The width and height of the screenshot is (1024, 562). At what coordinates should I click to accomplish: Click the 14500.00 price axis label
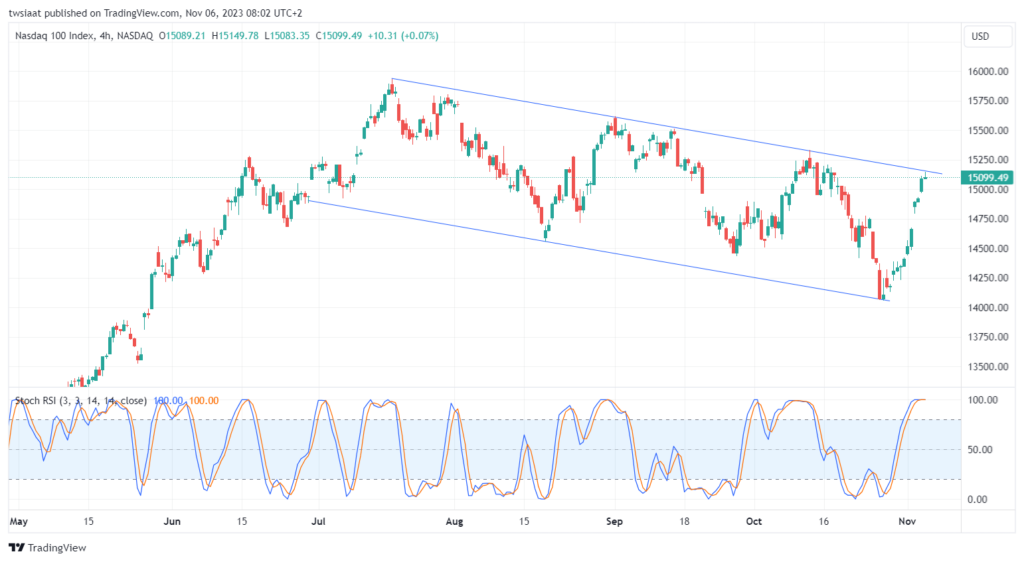988,249
